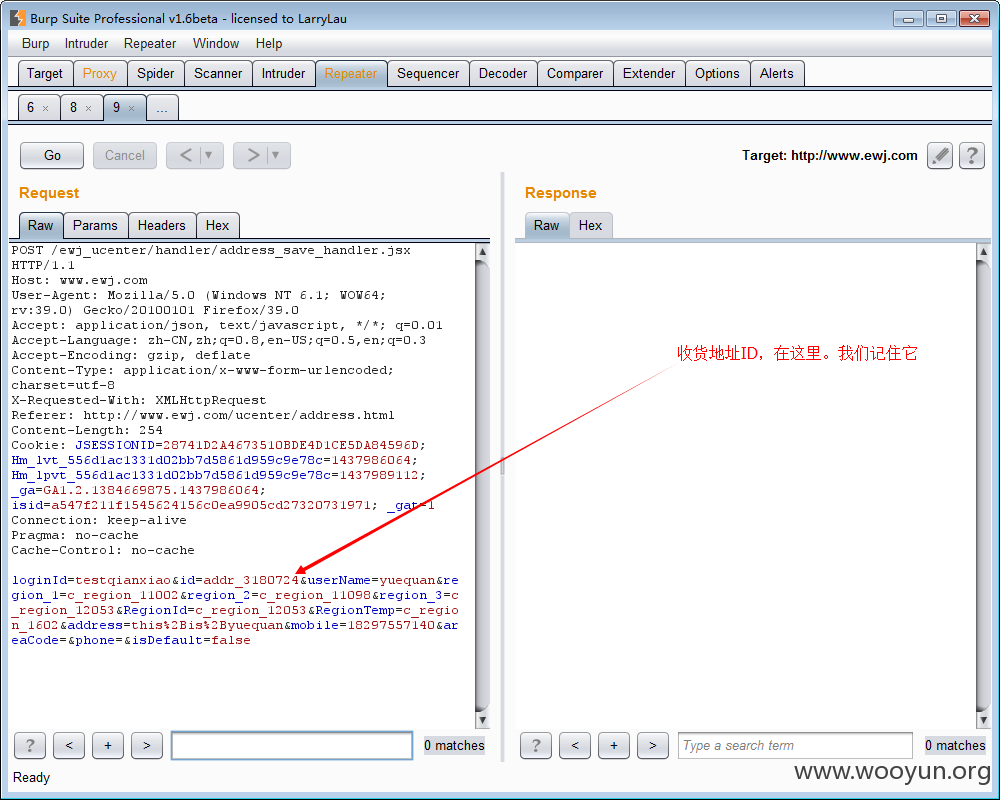Go to next match in request search

(x=147, y=745)
